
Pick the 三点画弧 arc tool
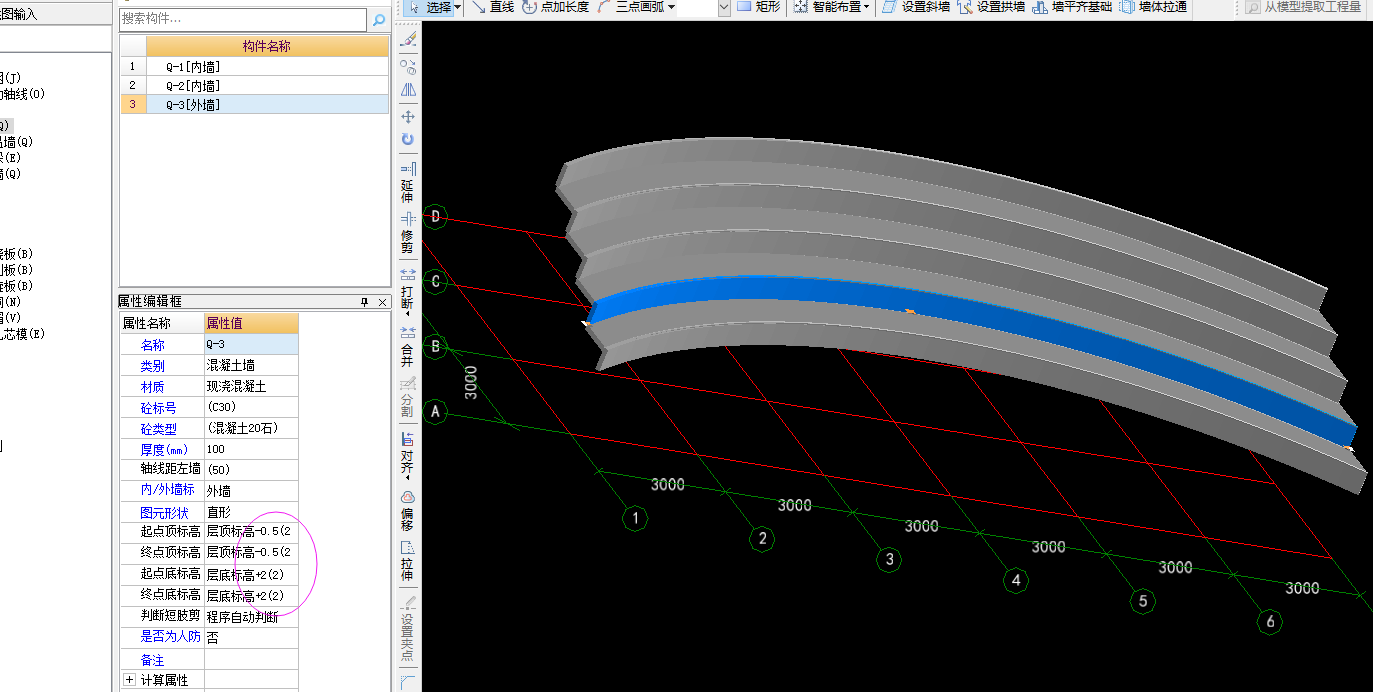click(x=630, y=7)
